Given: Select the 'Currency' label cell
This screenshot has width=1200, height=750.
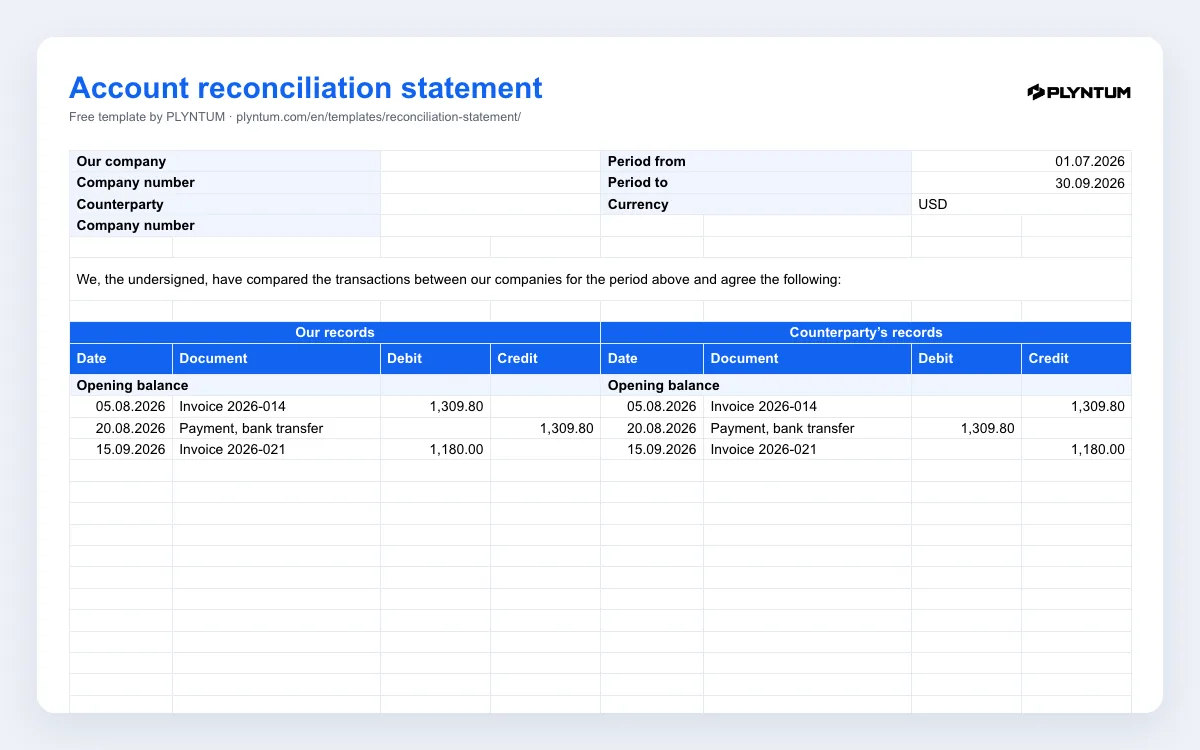Looking at the screenshot, I should point(756,204).
